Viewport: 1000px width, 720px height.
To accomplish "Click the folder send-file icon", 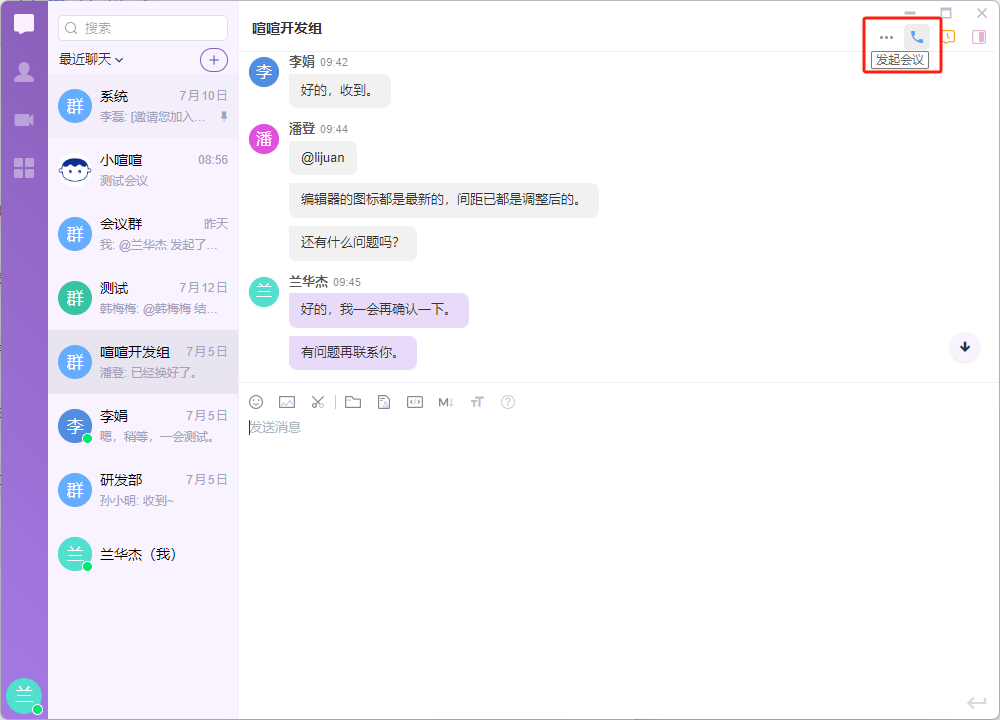I will point(353,402).
